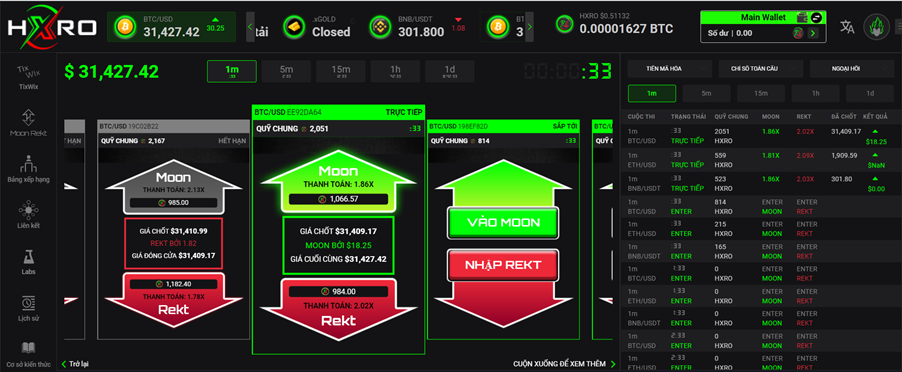Click ENTER in BNB/USDT row with 165 pool
902x372 pixels.
681,256
